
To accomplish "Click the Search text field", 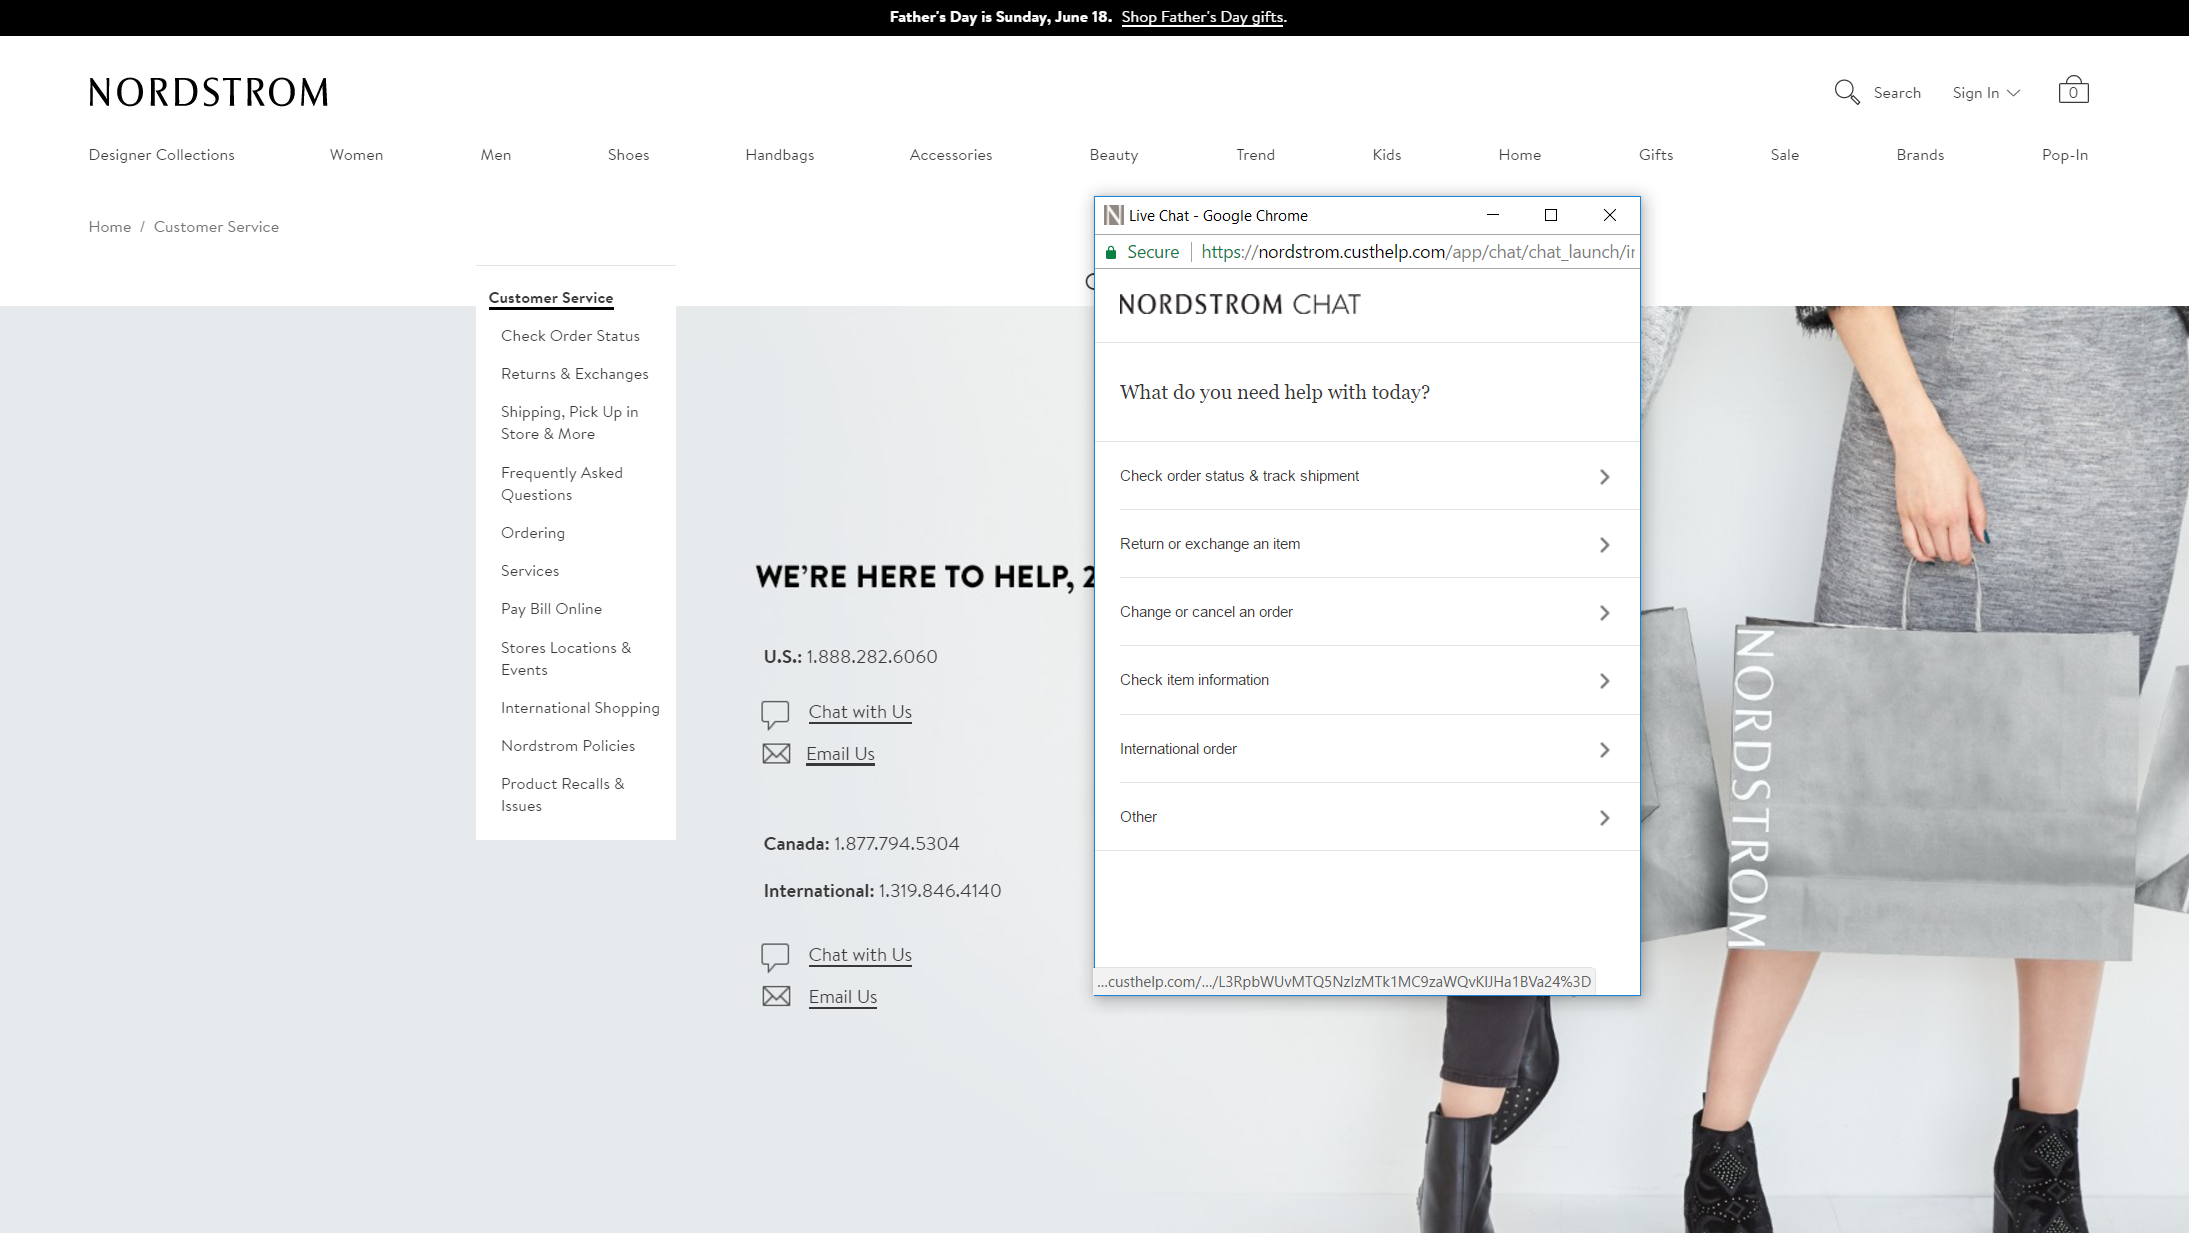I will (x=1897, y=93).
